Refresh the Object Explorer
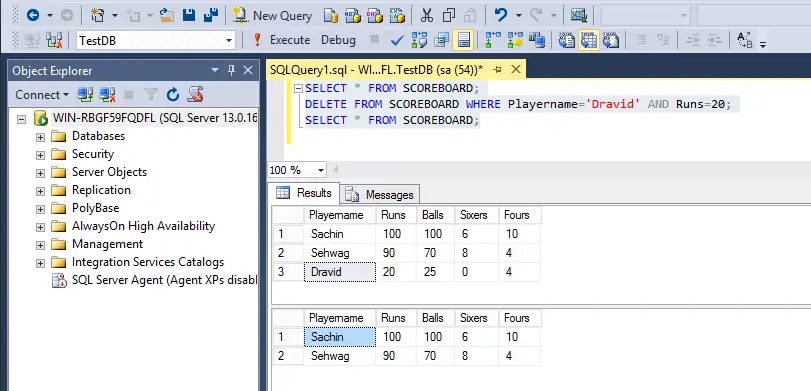The height and width of the screenshot is (391, 811). coord(173,95)
